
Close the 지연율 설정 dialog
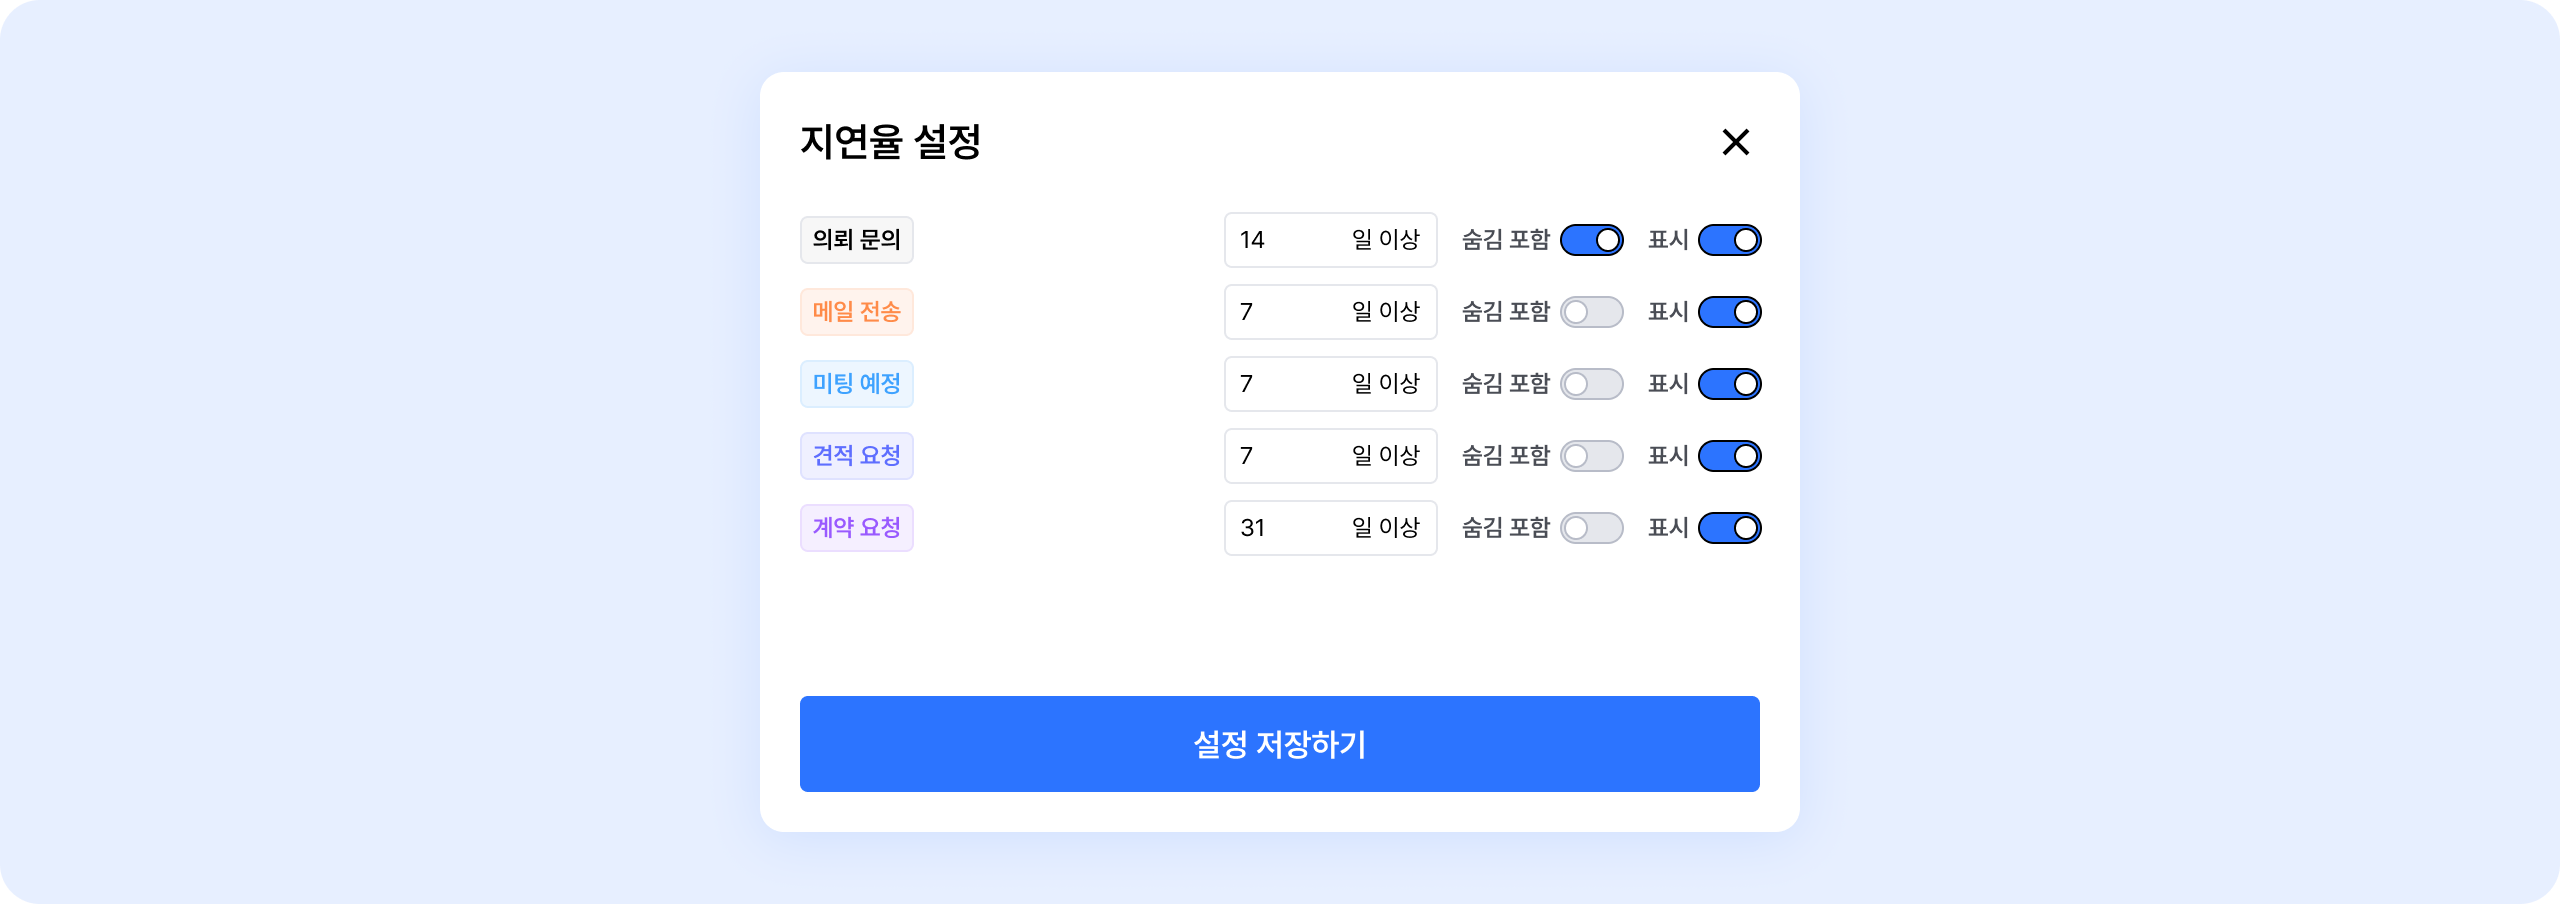(x=1736, y=142)
